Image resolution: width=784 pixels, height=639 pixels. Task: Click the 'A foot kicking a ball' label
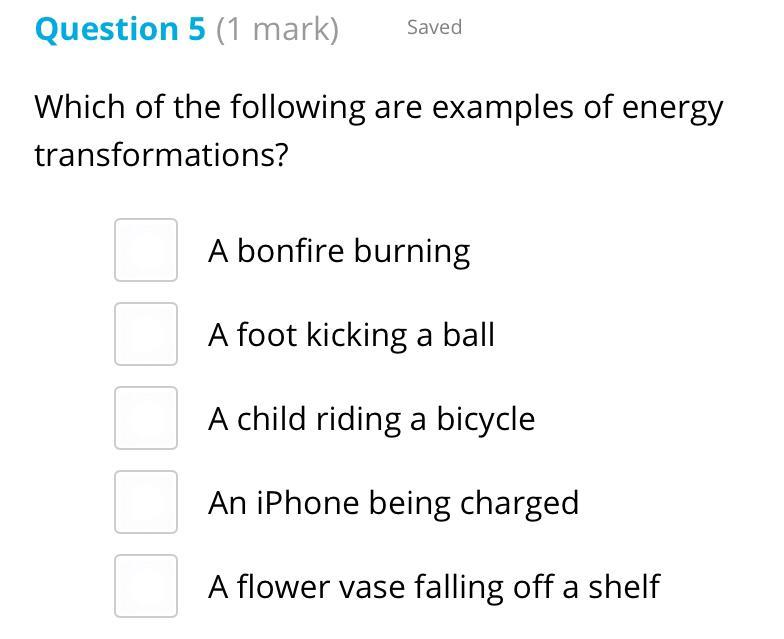351,334
